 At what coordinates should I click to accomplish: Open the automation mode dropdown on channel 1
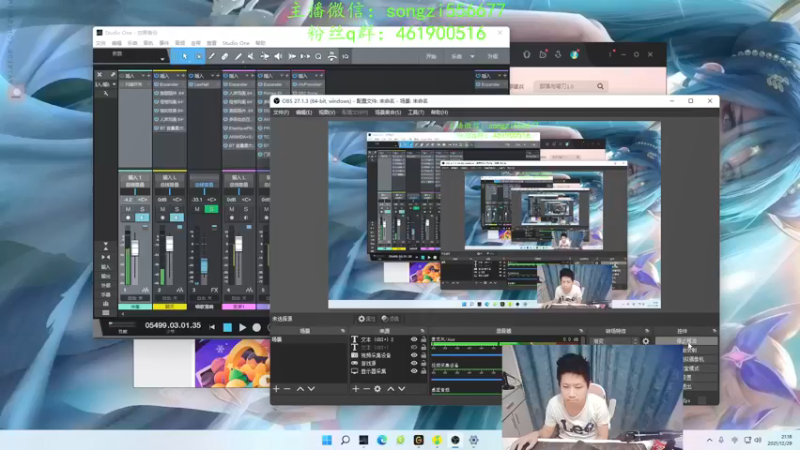[135, 298]
